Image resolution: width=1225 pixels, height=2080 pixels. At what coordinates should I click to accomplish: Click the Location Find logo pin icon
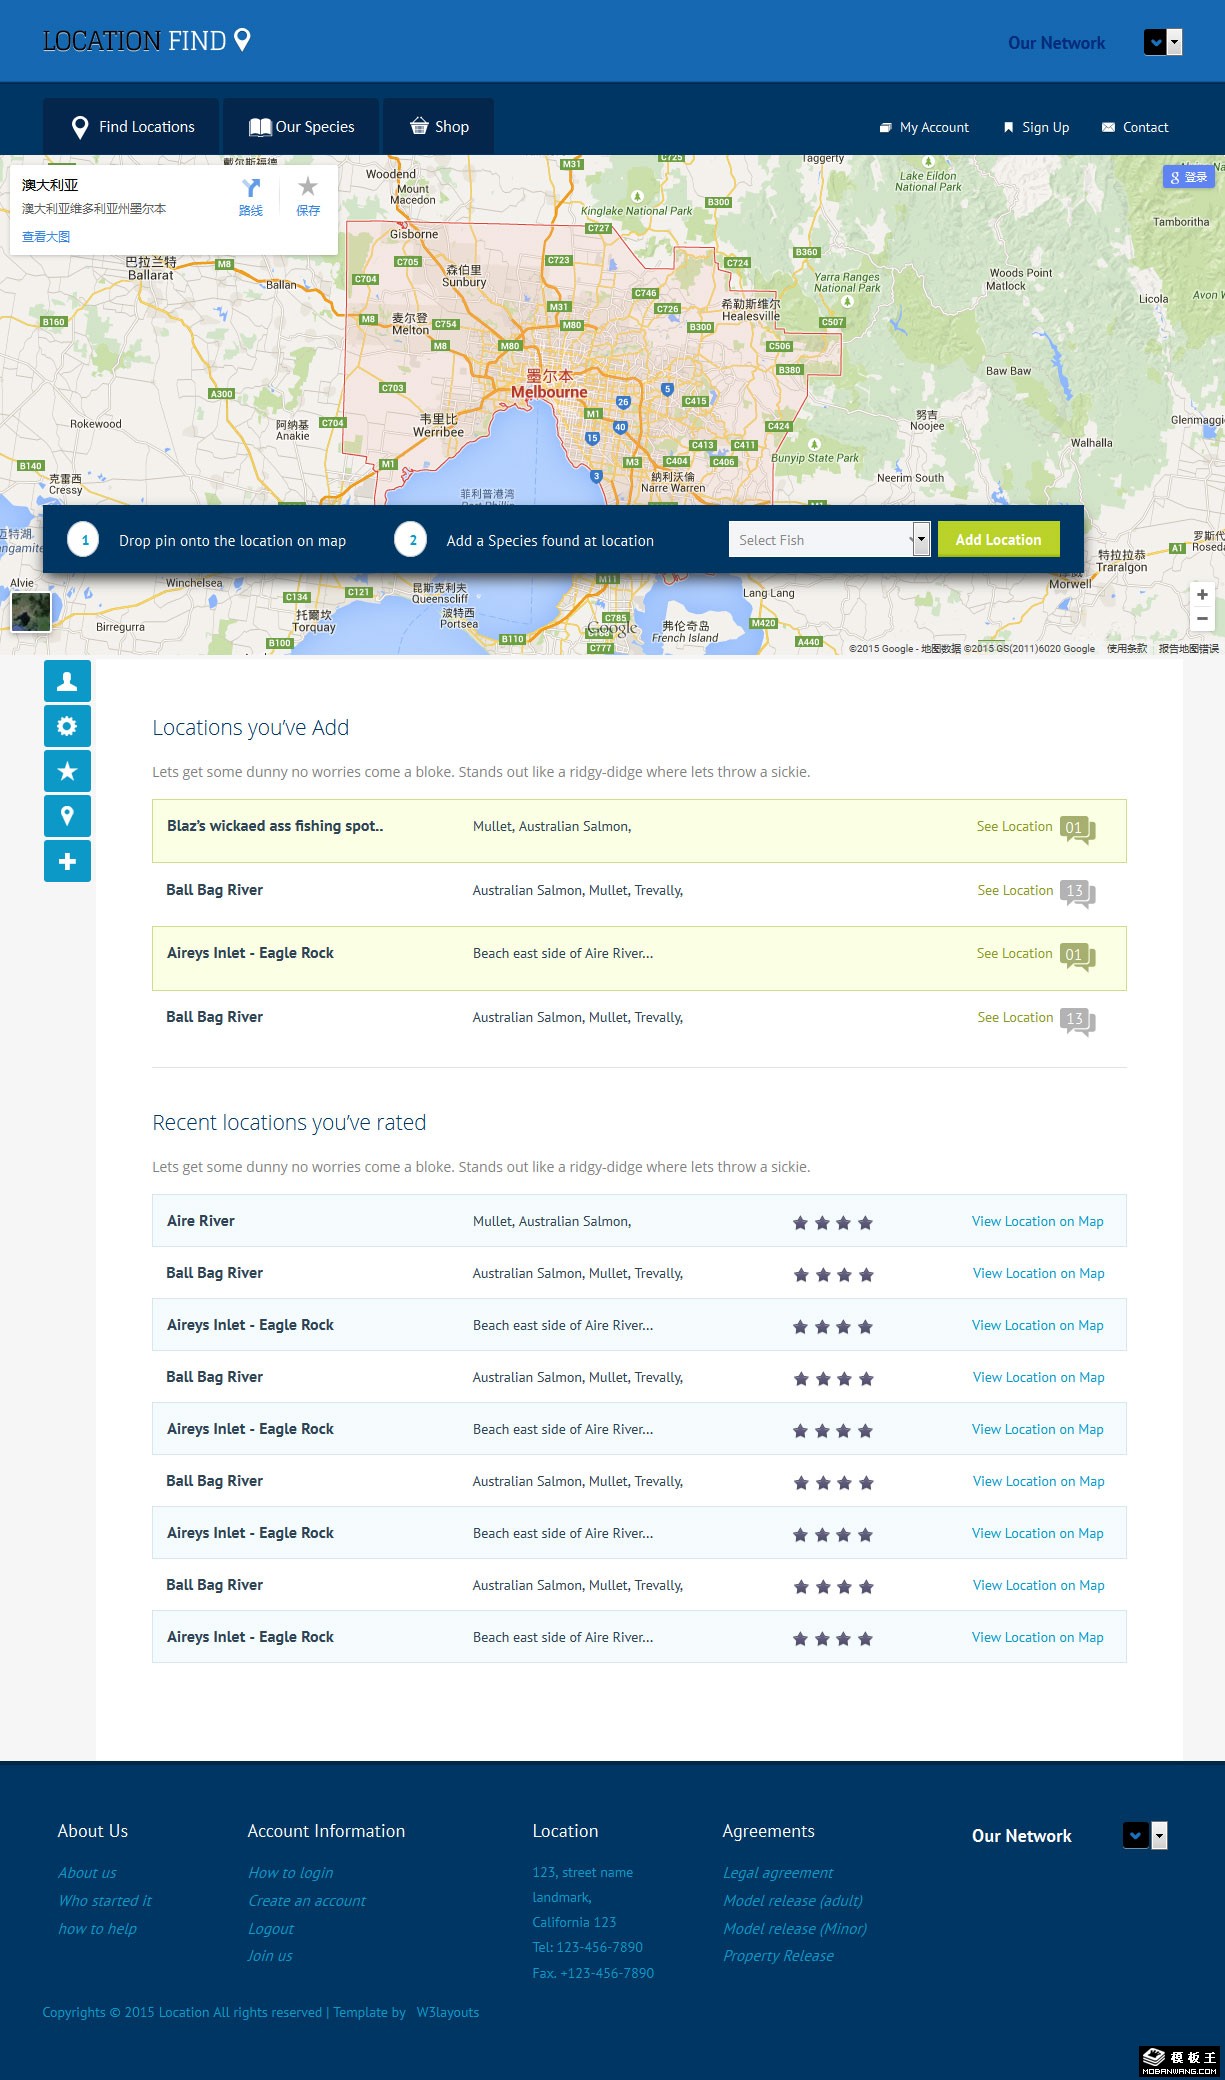point(242,40)
